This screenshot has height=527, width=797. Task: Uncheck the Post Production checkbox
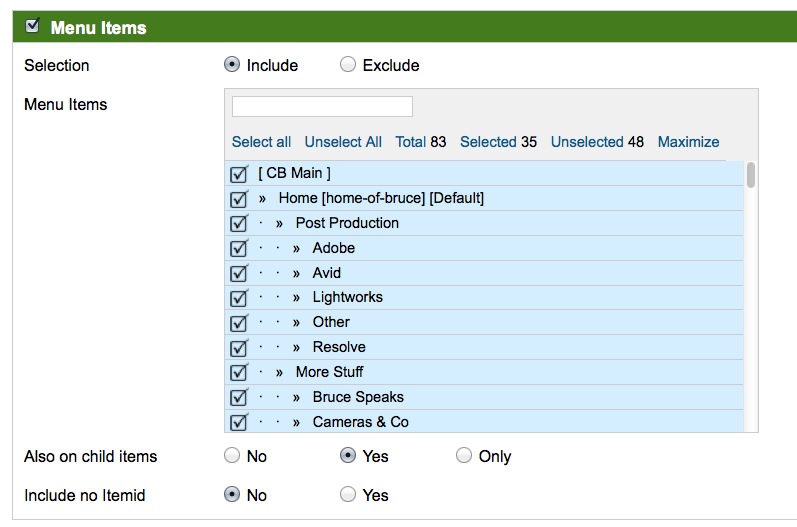coord(239,224)
